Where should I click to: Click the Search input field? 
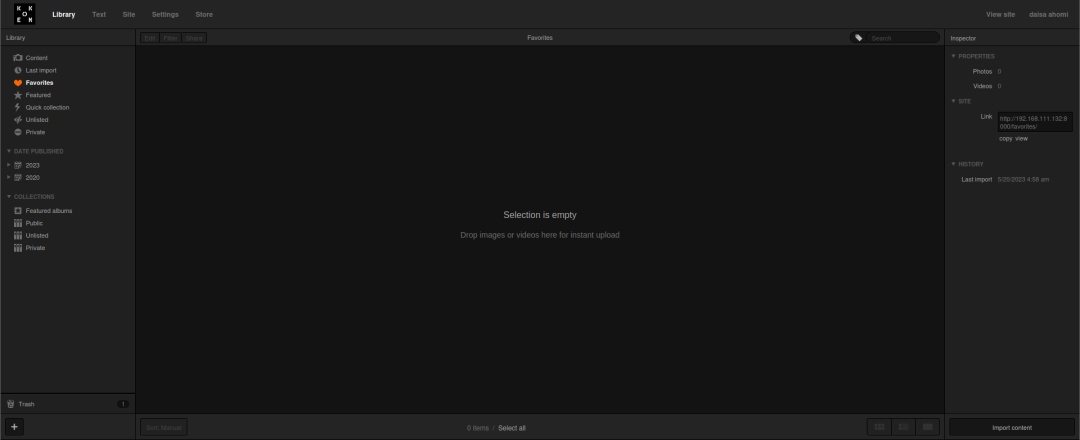coord(903,38)
